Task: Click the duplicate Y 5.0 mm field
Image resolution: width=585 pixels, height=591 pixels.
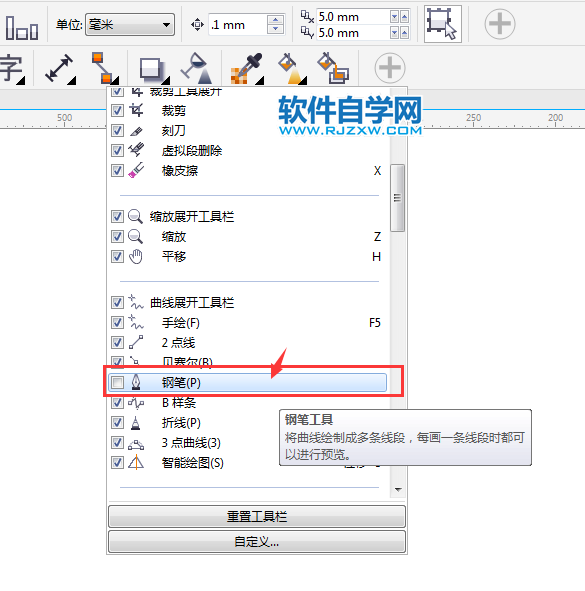Action: (352, 33)
